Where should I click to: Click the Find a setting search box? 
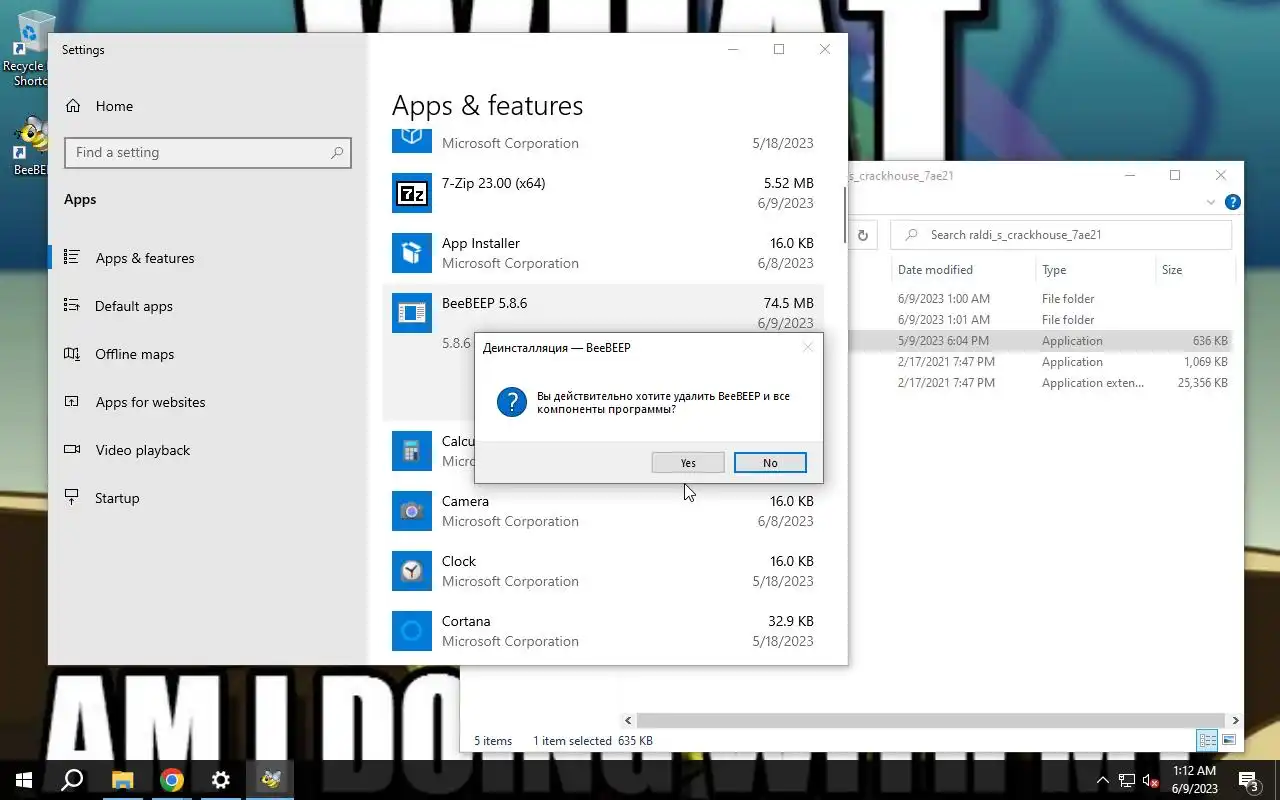point(208,152)
